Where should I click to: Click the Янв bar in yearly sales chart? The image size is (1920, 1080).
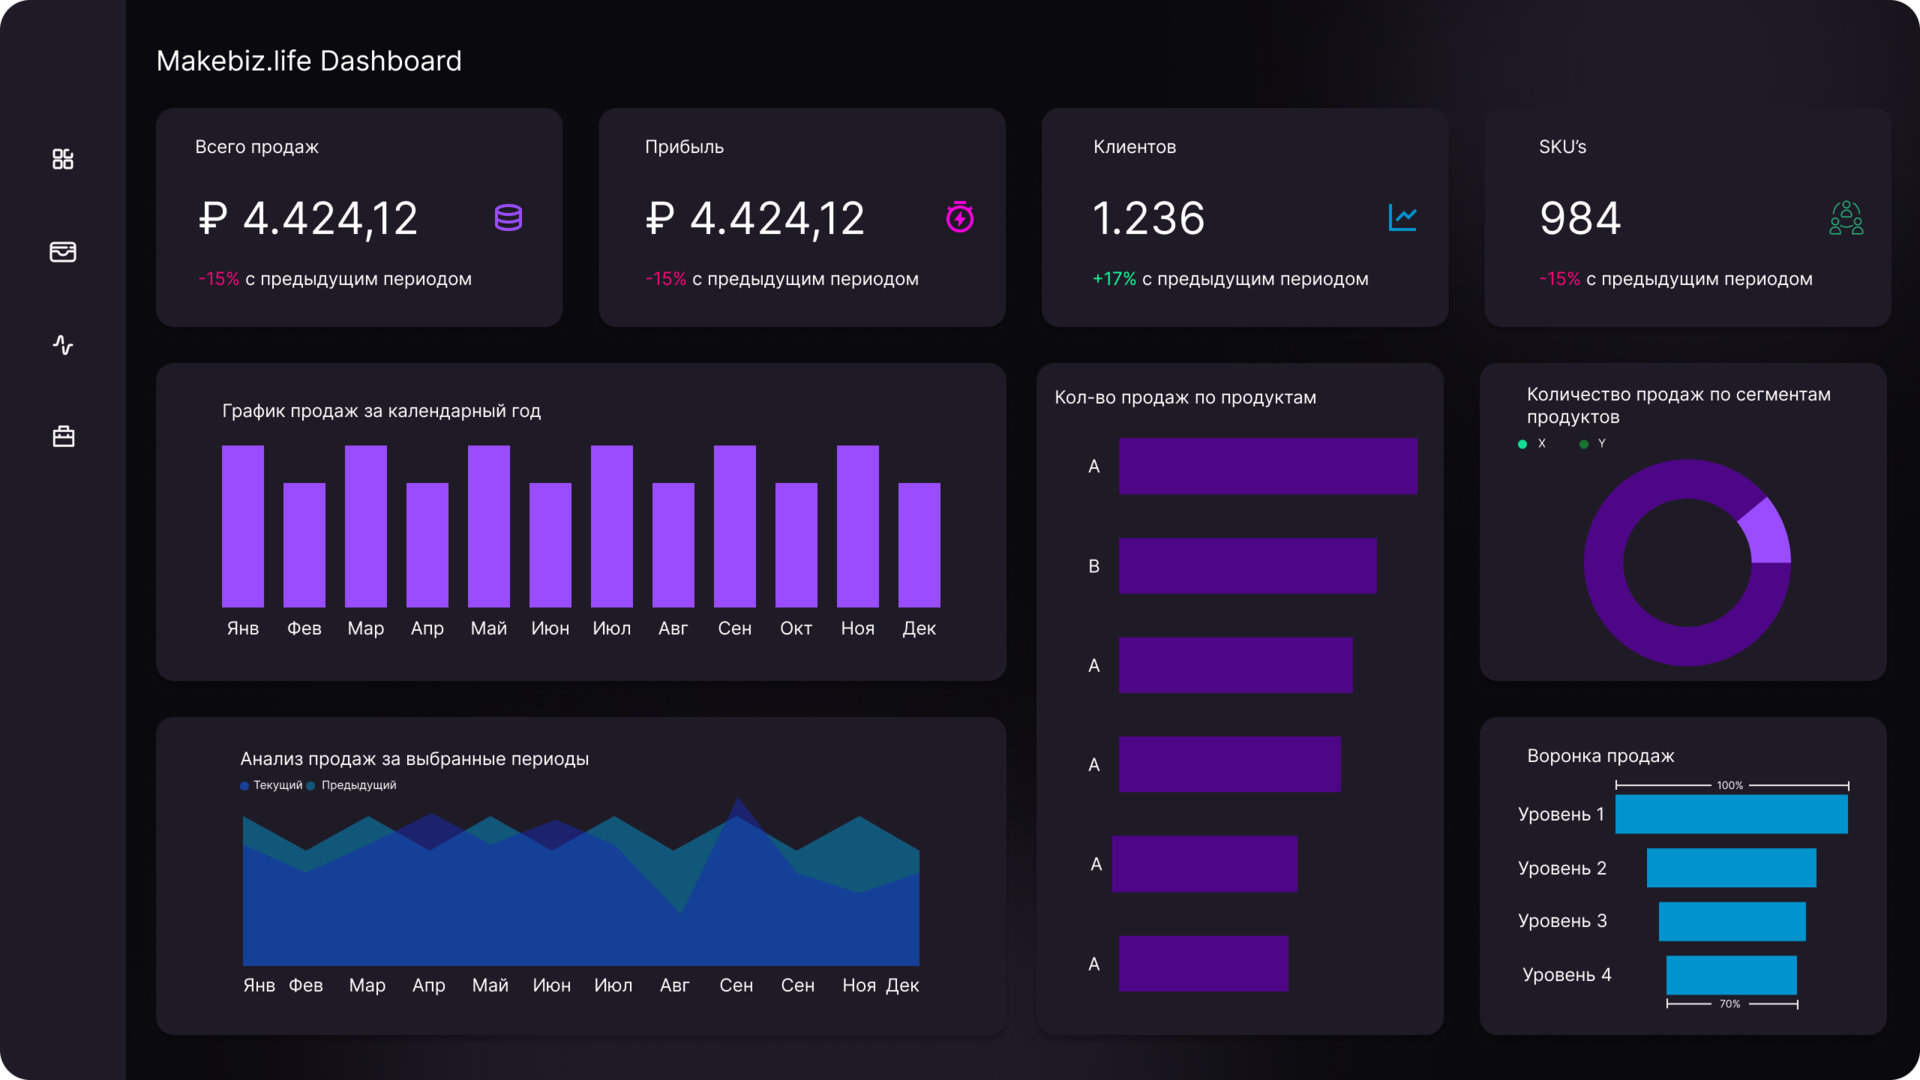(243, 526)
